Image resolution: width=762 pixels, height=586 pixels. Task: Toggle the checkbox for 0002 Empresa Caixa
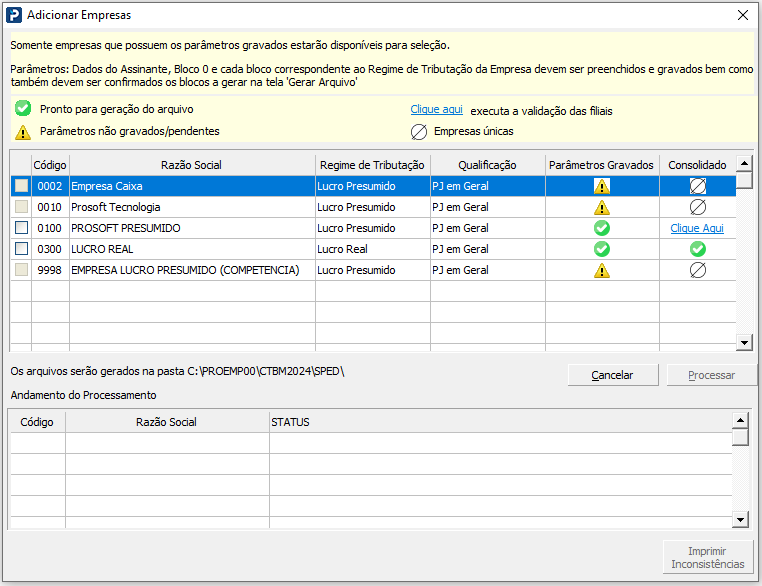click(x=21, y=186)
